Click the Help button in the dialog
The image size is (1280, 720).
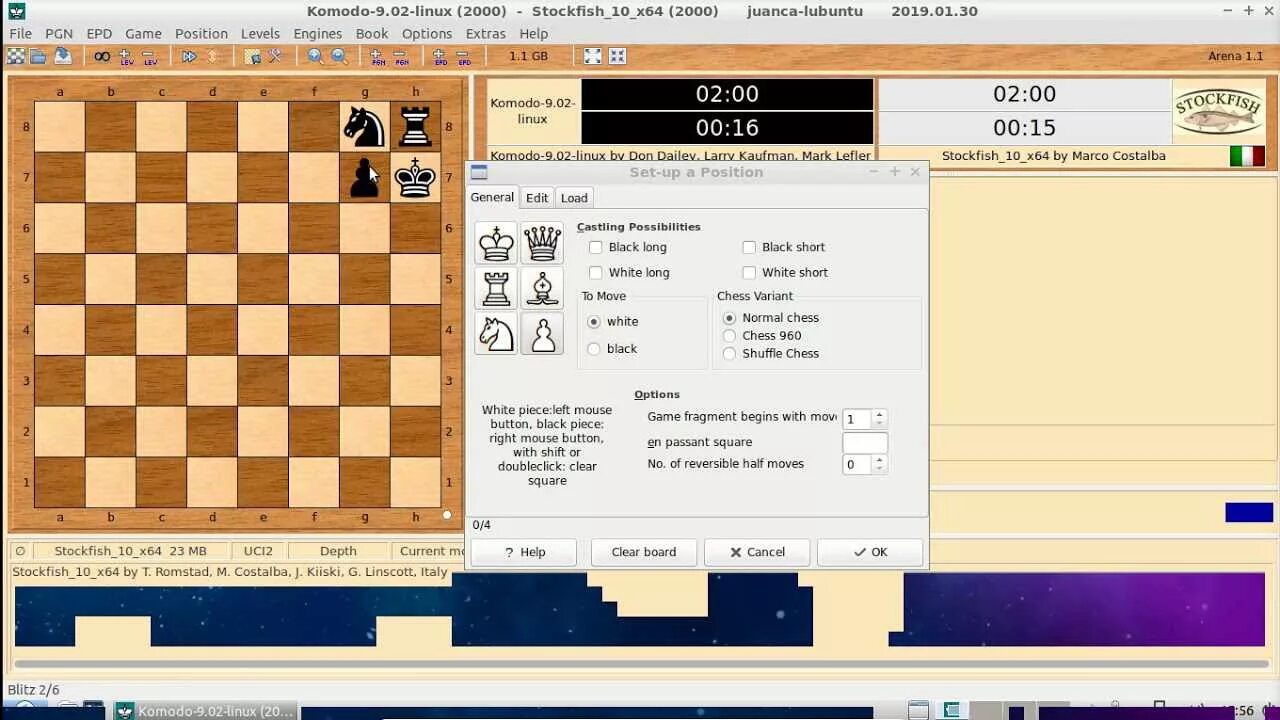click(x=524, y=552)
